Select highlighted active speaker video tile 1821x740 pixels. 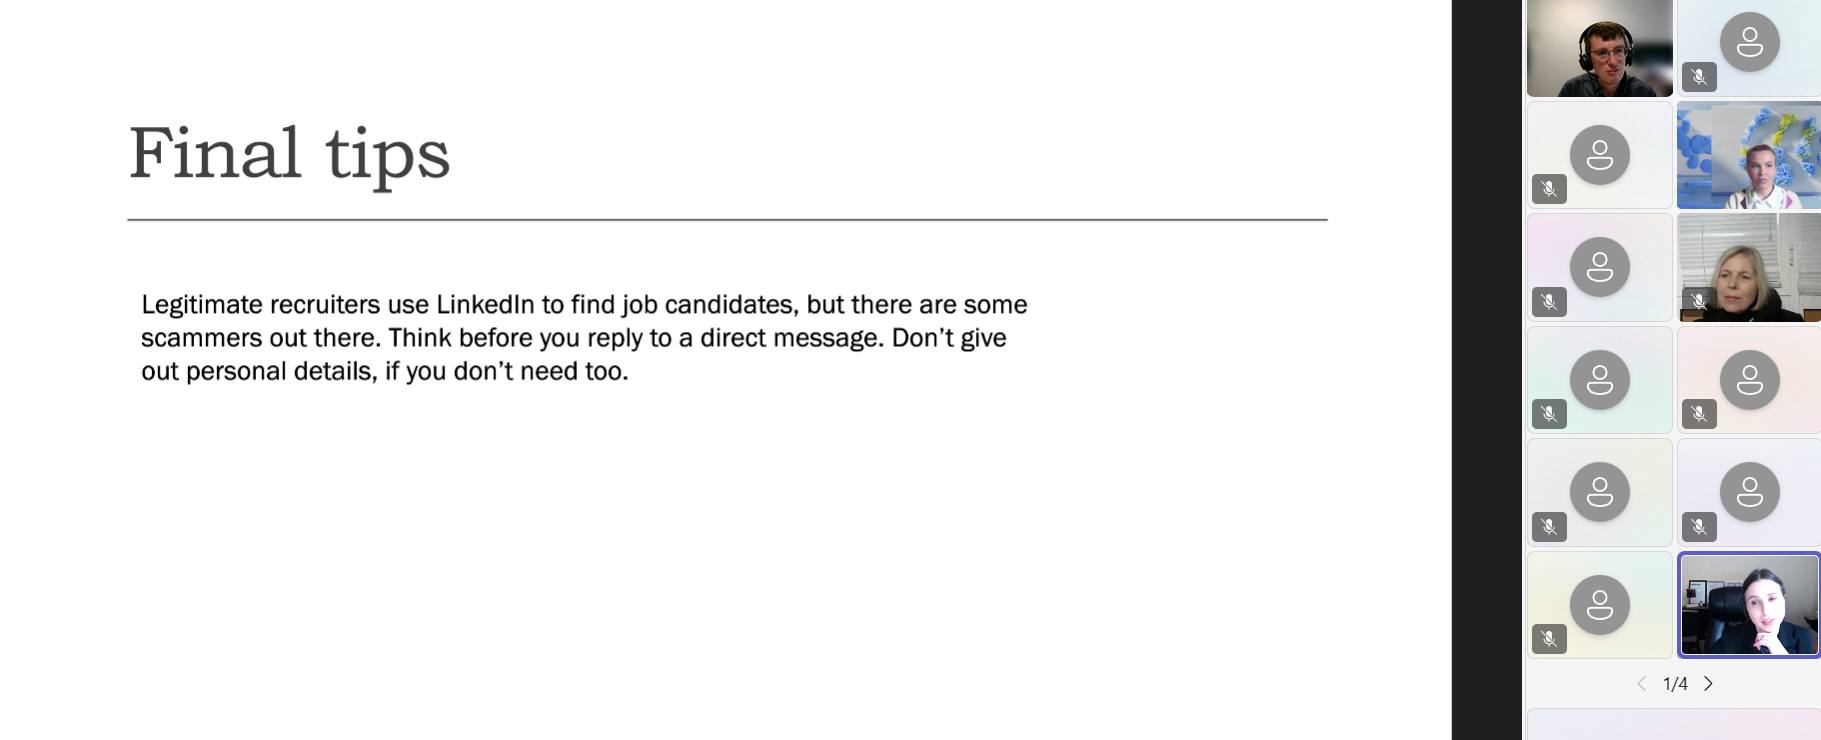click(1748, 605)
